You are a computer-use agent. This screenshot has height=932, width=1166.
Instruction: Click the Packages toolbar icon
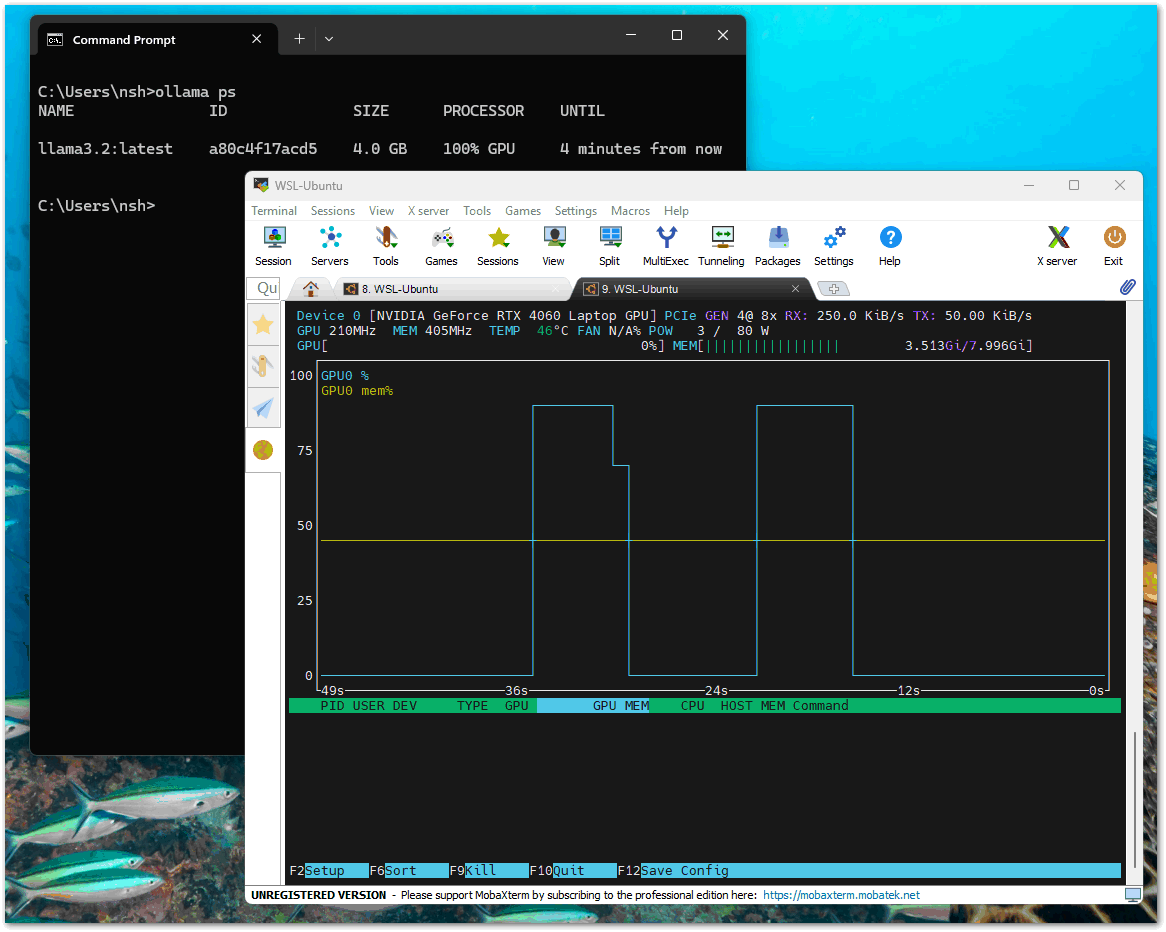click(x=777, y=246)
